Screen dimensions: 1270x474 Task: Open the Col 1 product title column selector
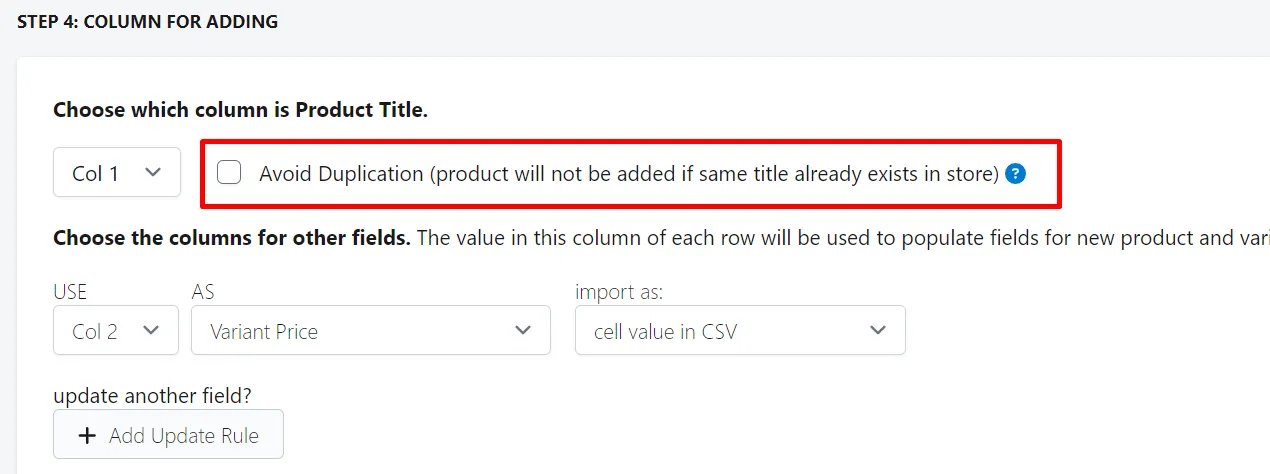pyautogui.click(x=117, y=173)
